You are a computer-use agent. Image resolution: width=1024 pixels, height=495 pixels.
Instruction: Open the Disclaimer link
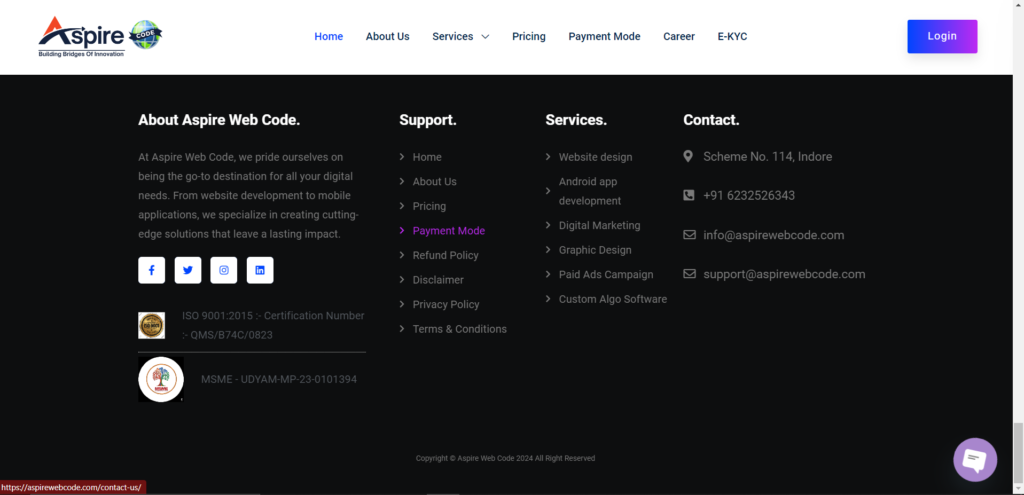(x=438, y=280)
